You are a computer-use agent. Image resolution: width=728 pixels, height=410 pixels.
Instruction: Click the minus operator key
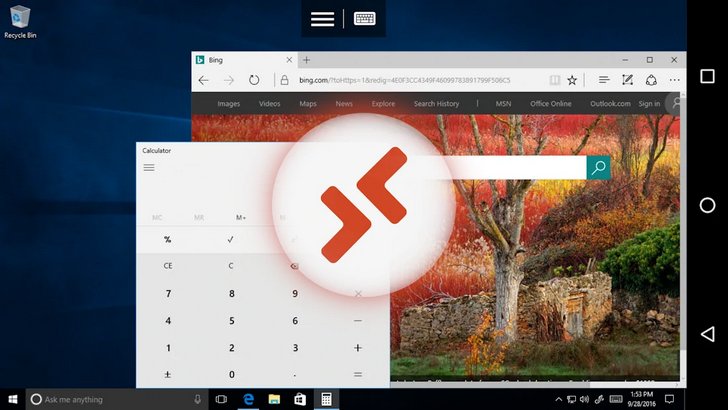tap(358, 321)
